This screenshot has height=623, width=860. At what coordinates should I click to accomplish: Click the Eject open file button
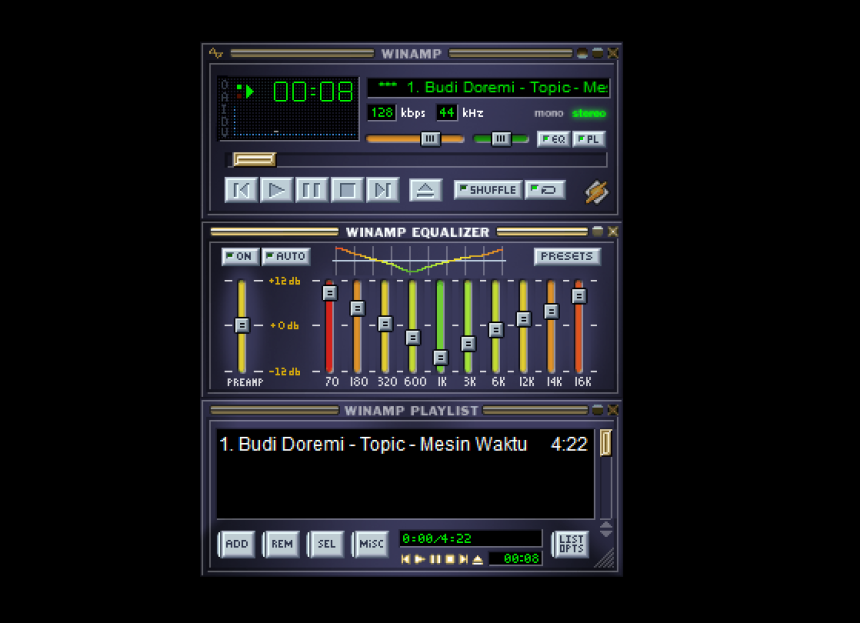(x=425, y=190)
